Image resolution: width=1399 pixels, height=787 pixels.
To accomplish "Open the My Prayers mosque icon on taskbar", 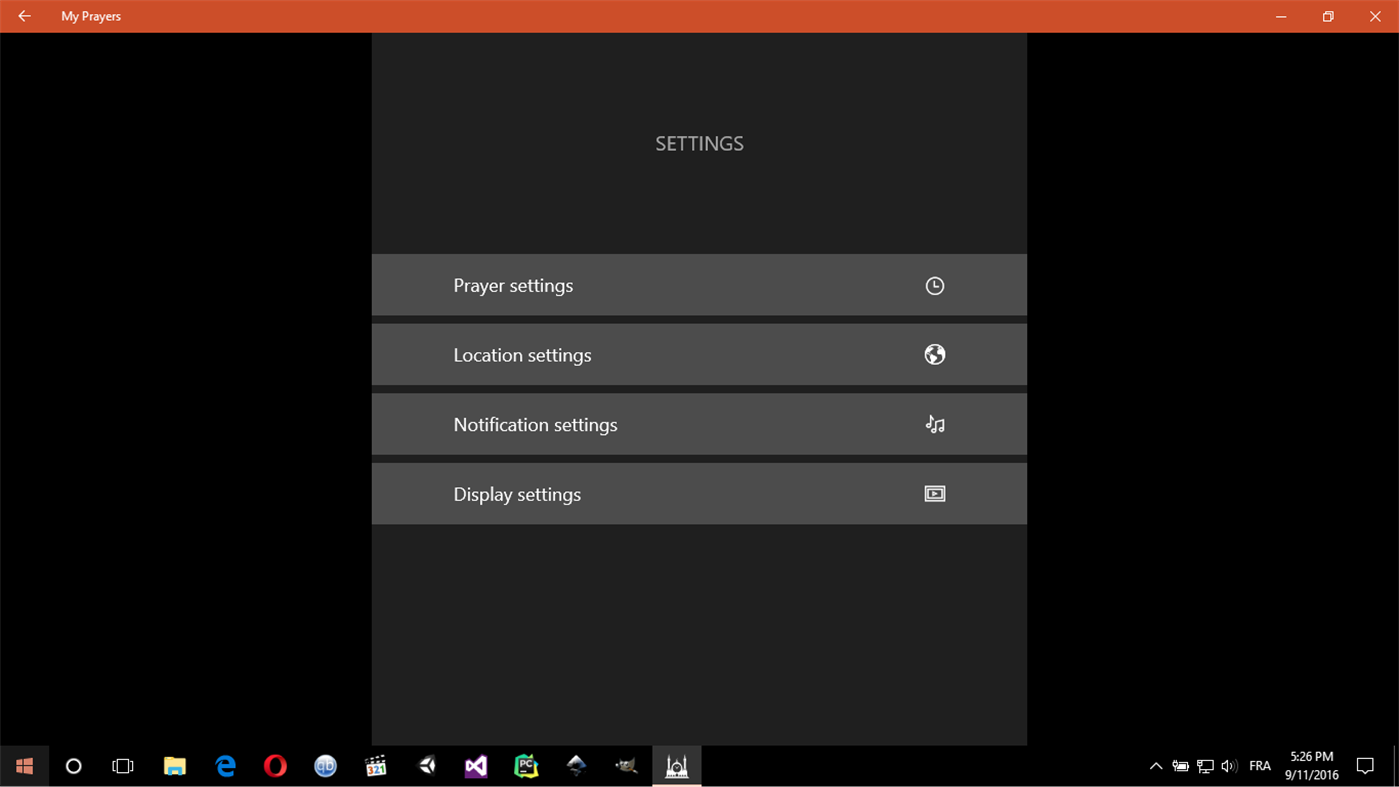I will point(676,766).
